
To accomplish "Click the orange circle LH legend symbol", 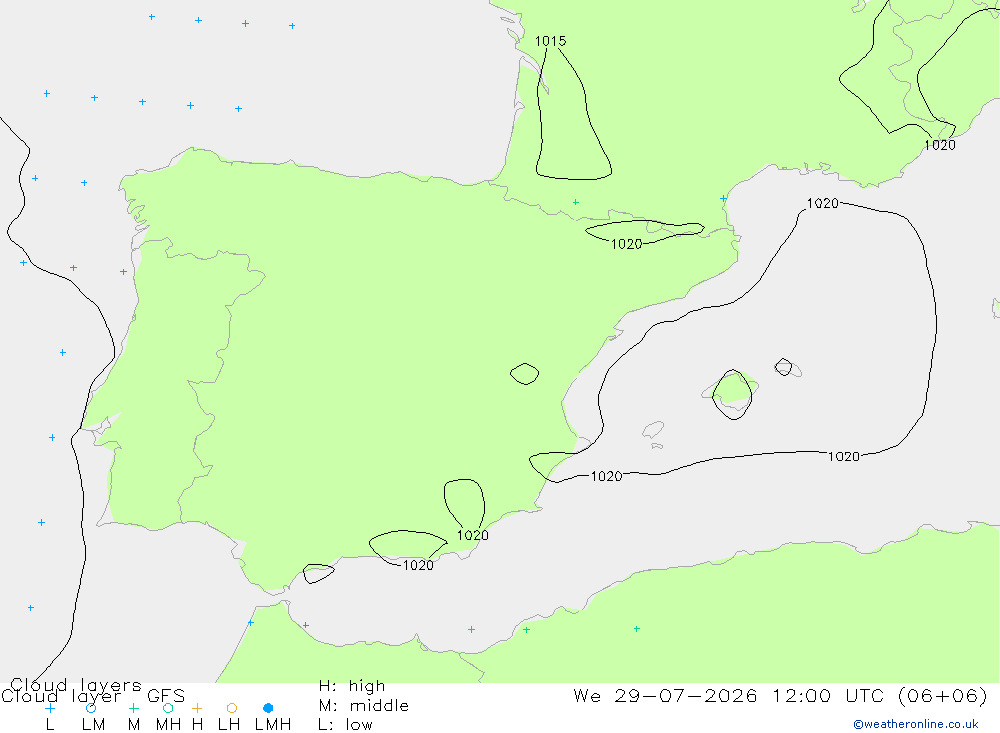I will [232, 708].
